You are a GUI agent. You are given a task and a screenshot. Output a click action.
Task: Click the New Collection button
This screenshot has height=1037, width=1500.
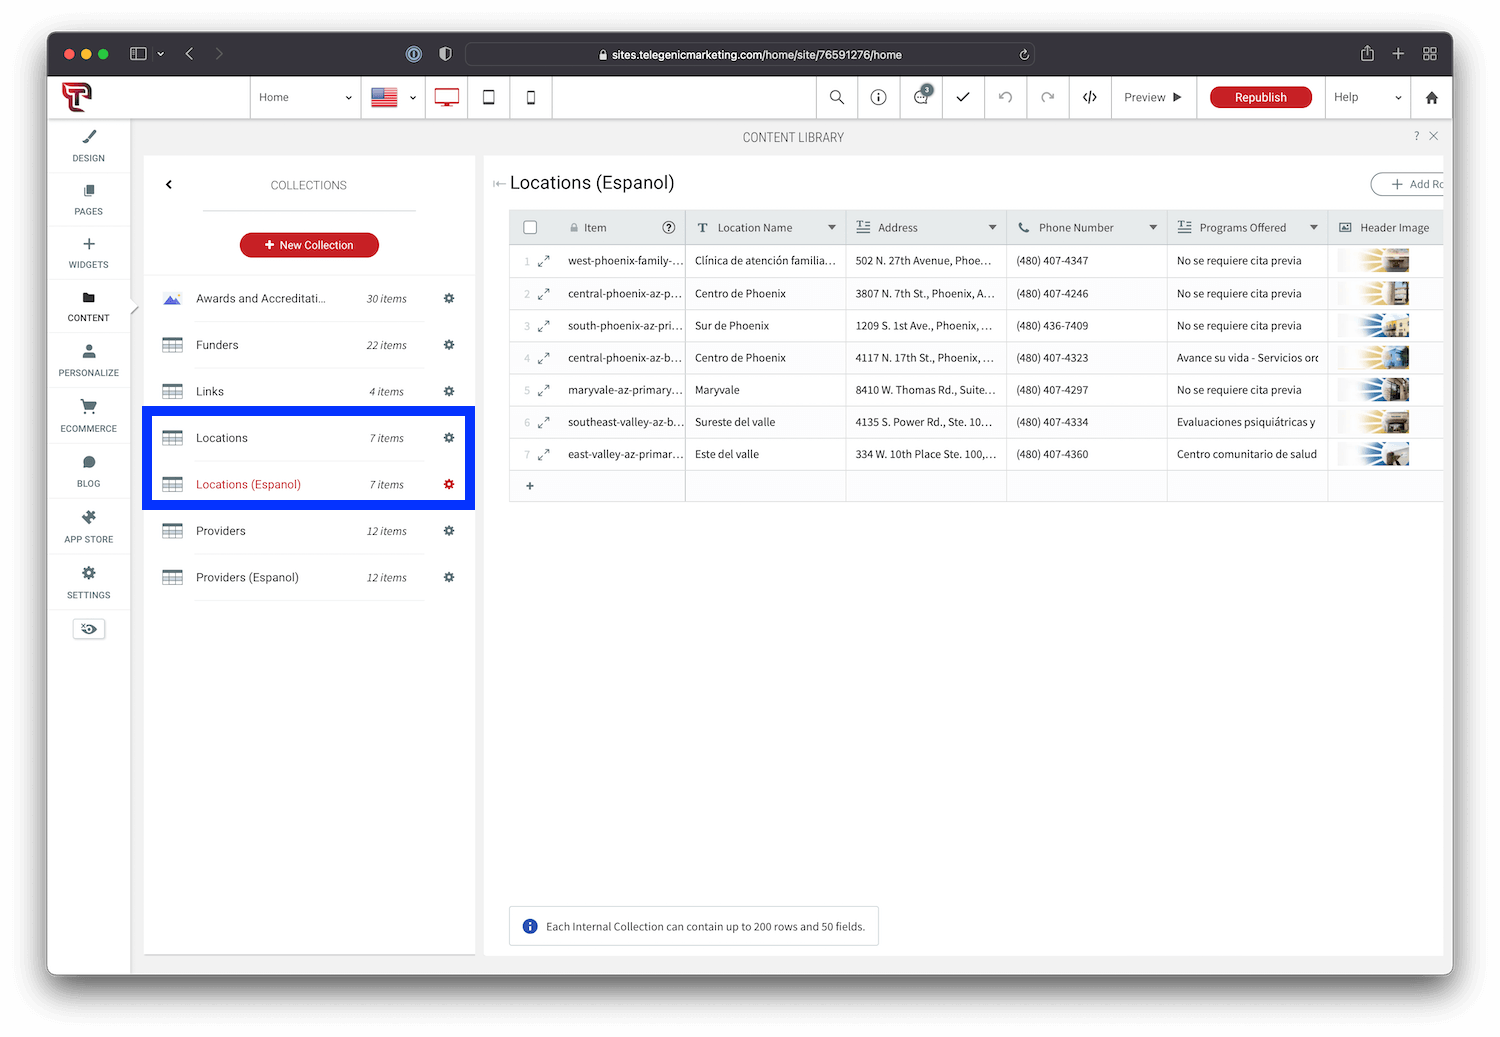pos(309,245)
